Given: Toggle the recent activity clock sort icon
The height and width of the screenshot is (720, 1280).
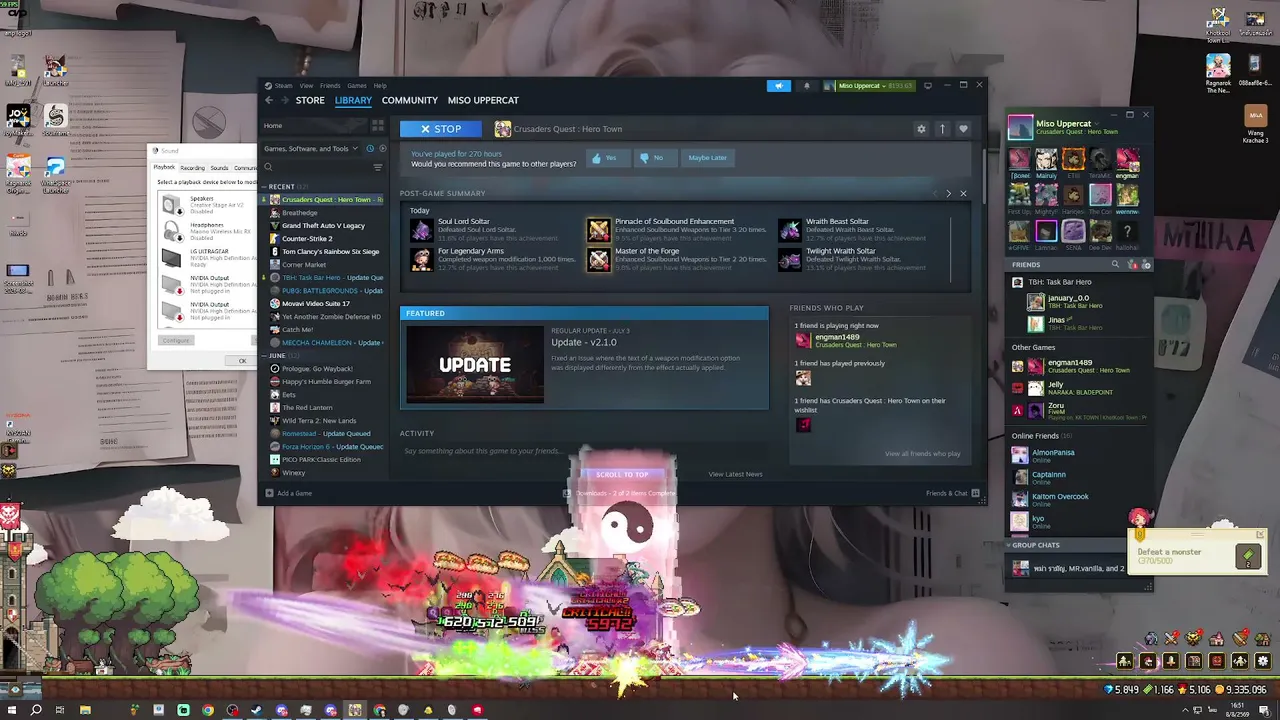Looking at the screenshot, I should tap(370, 149).
